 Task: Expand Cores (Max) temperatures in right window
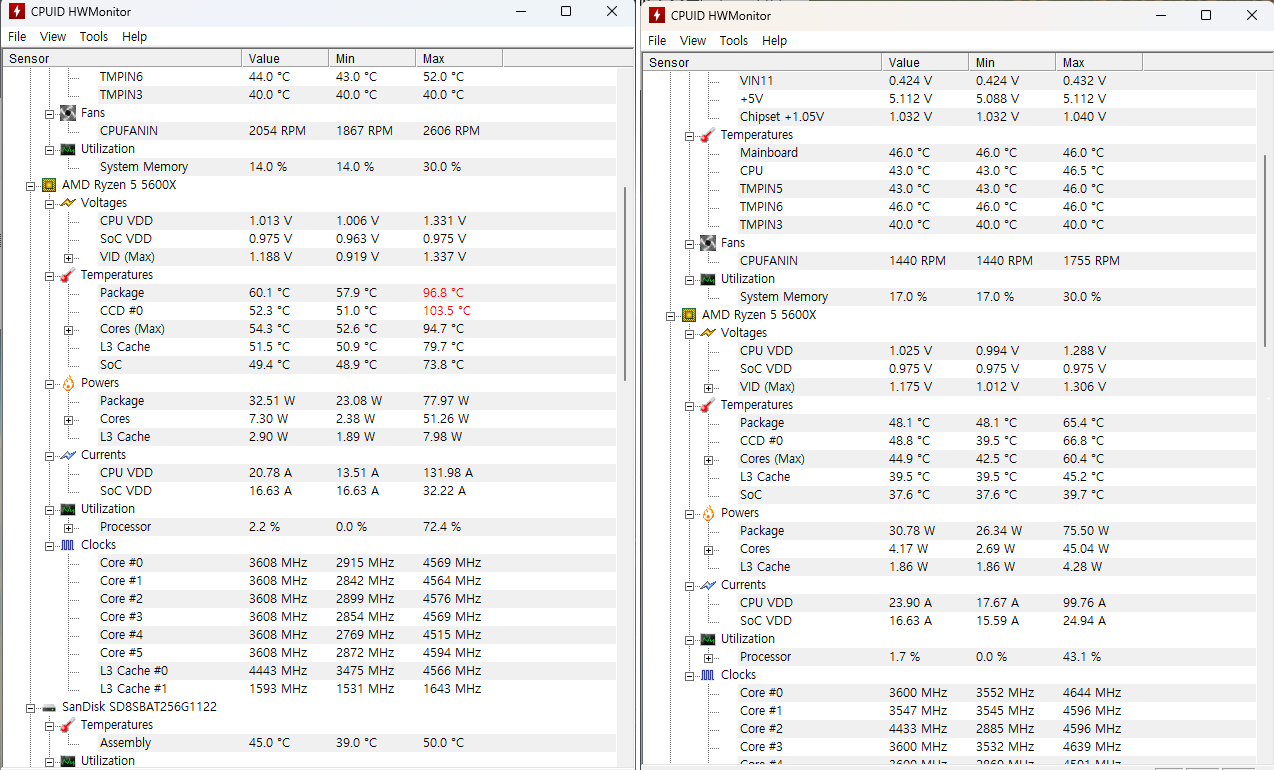point(708,459)
